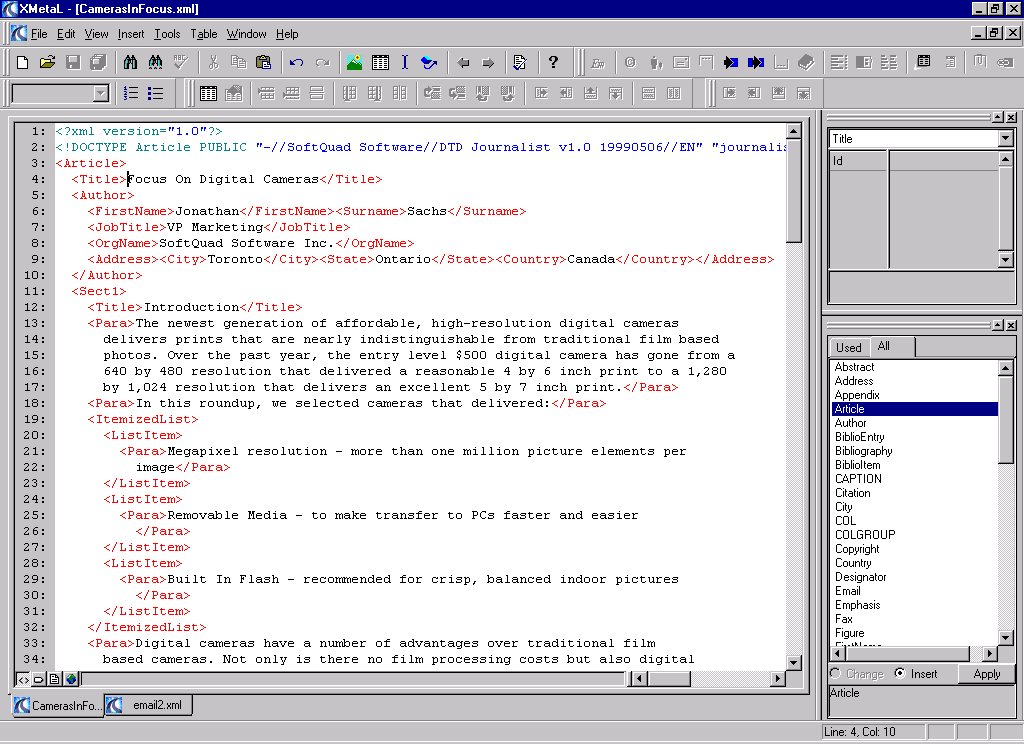Screen dimensions: 1024x744
Task: Click the question mark Help icon
Action: tap(553, 63)
